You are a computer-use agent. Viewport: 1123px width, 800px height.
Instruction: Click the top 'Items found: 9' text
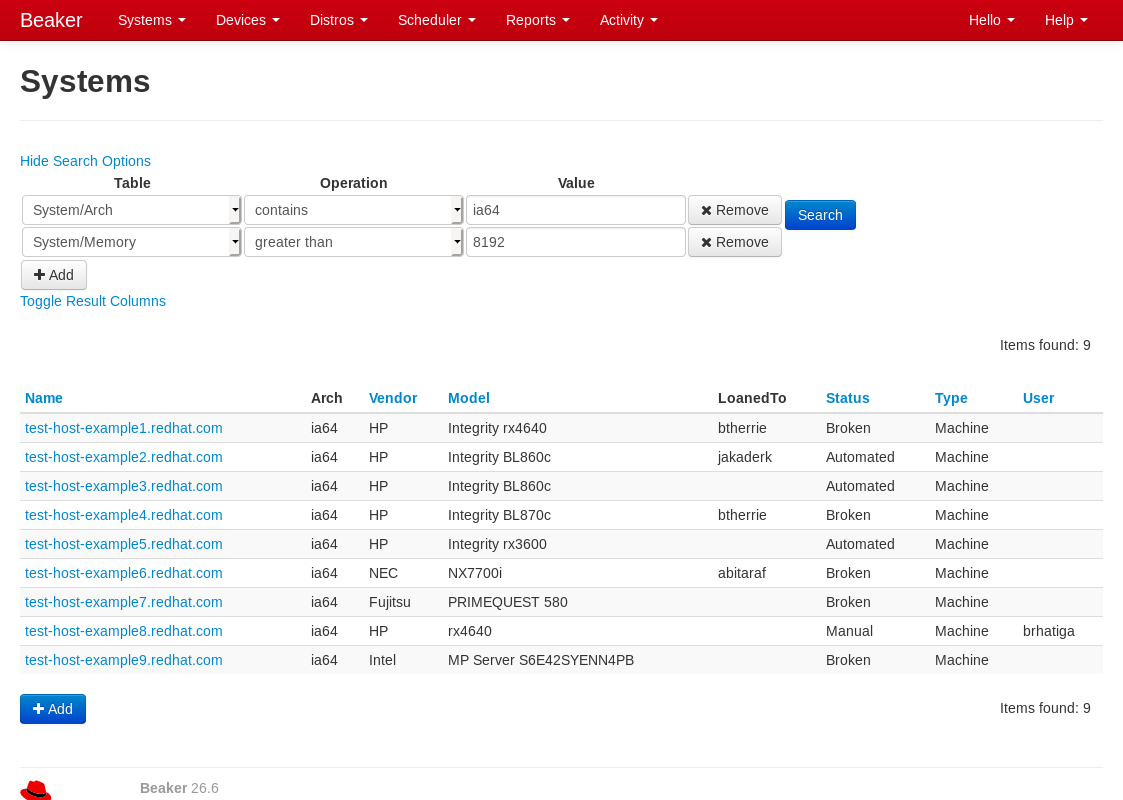pos(1045,345)
